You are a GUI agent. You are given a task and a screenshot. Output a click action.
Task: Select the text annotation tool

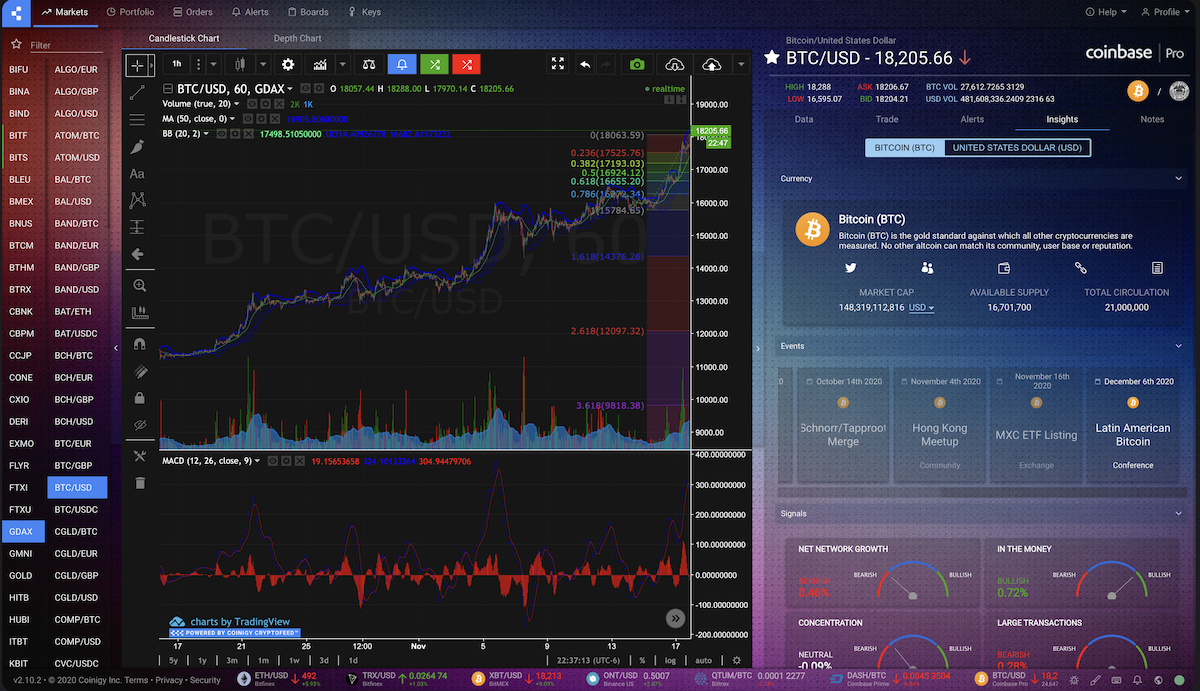(137, 173)
